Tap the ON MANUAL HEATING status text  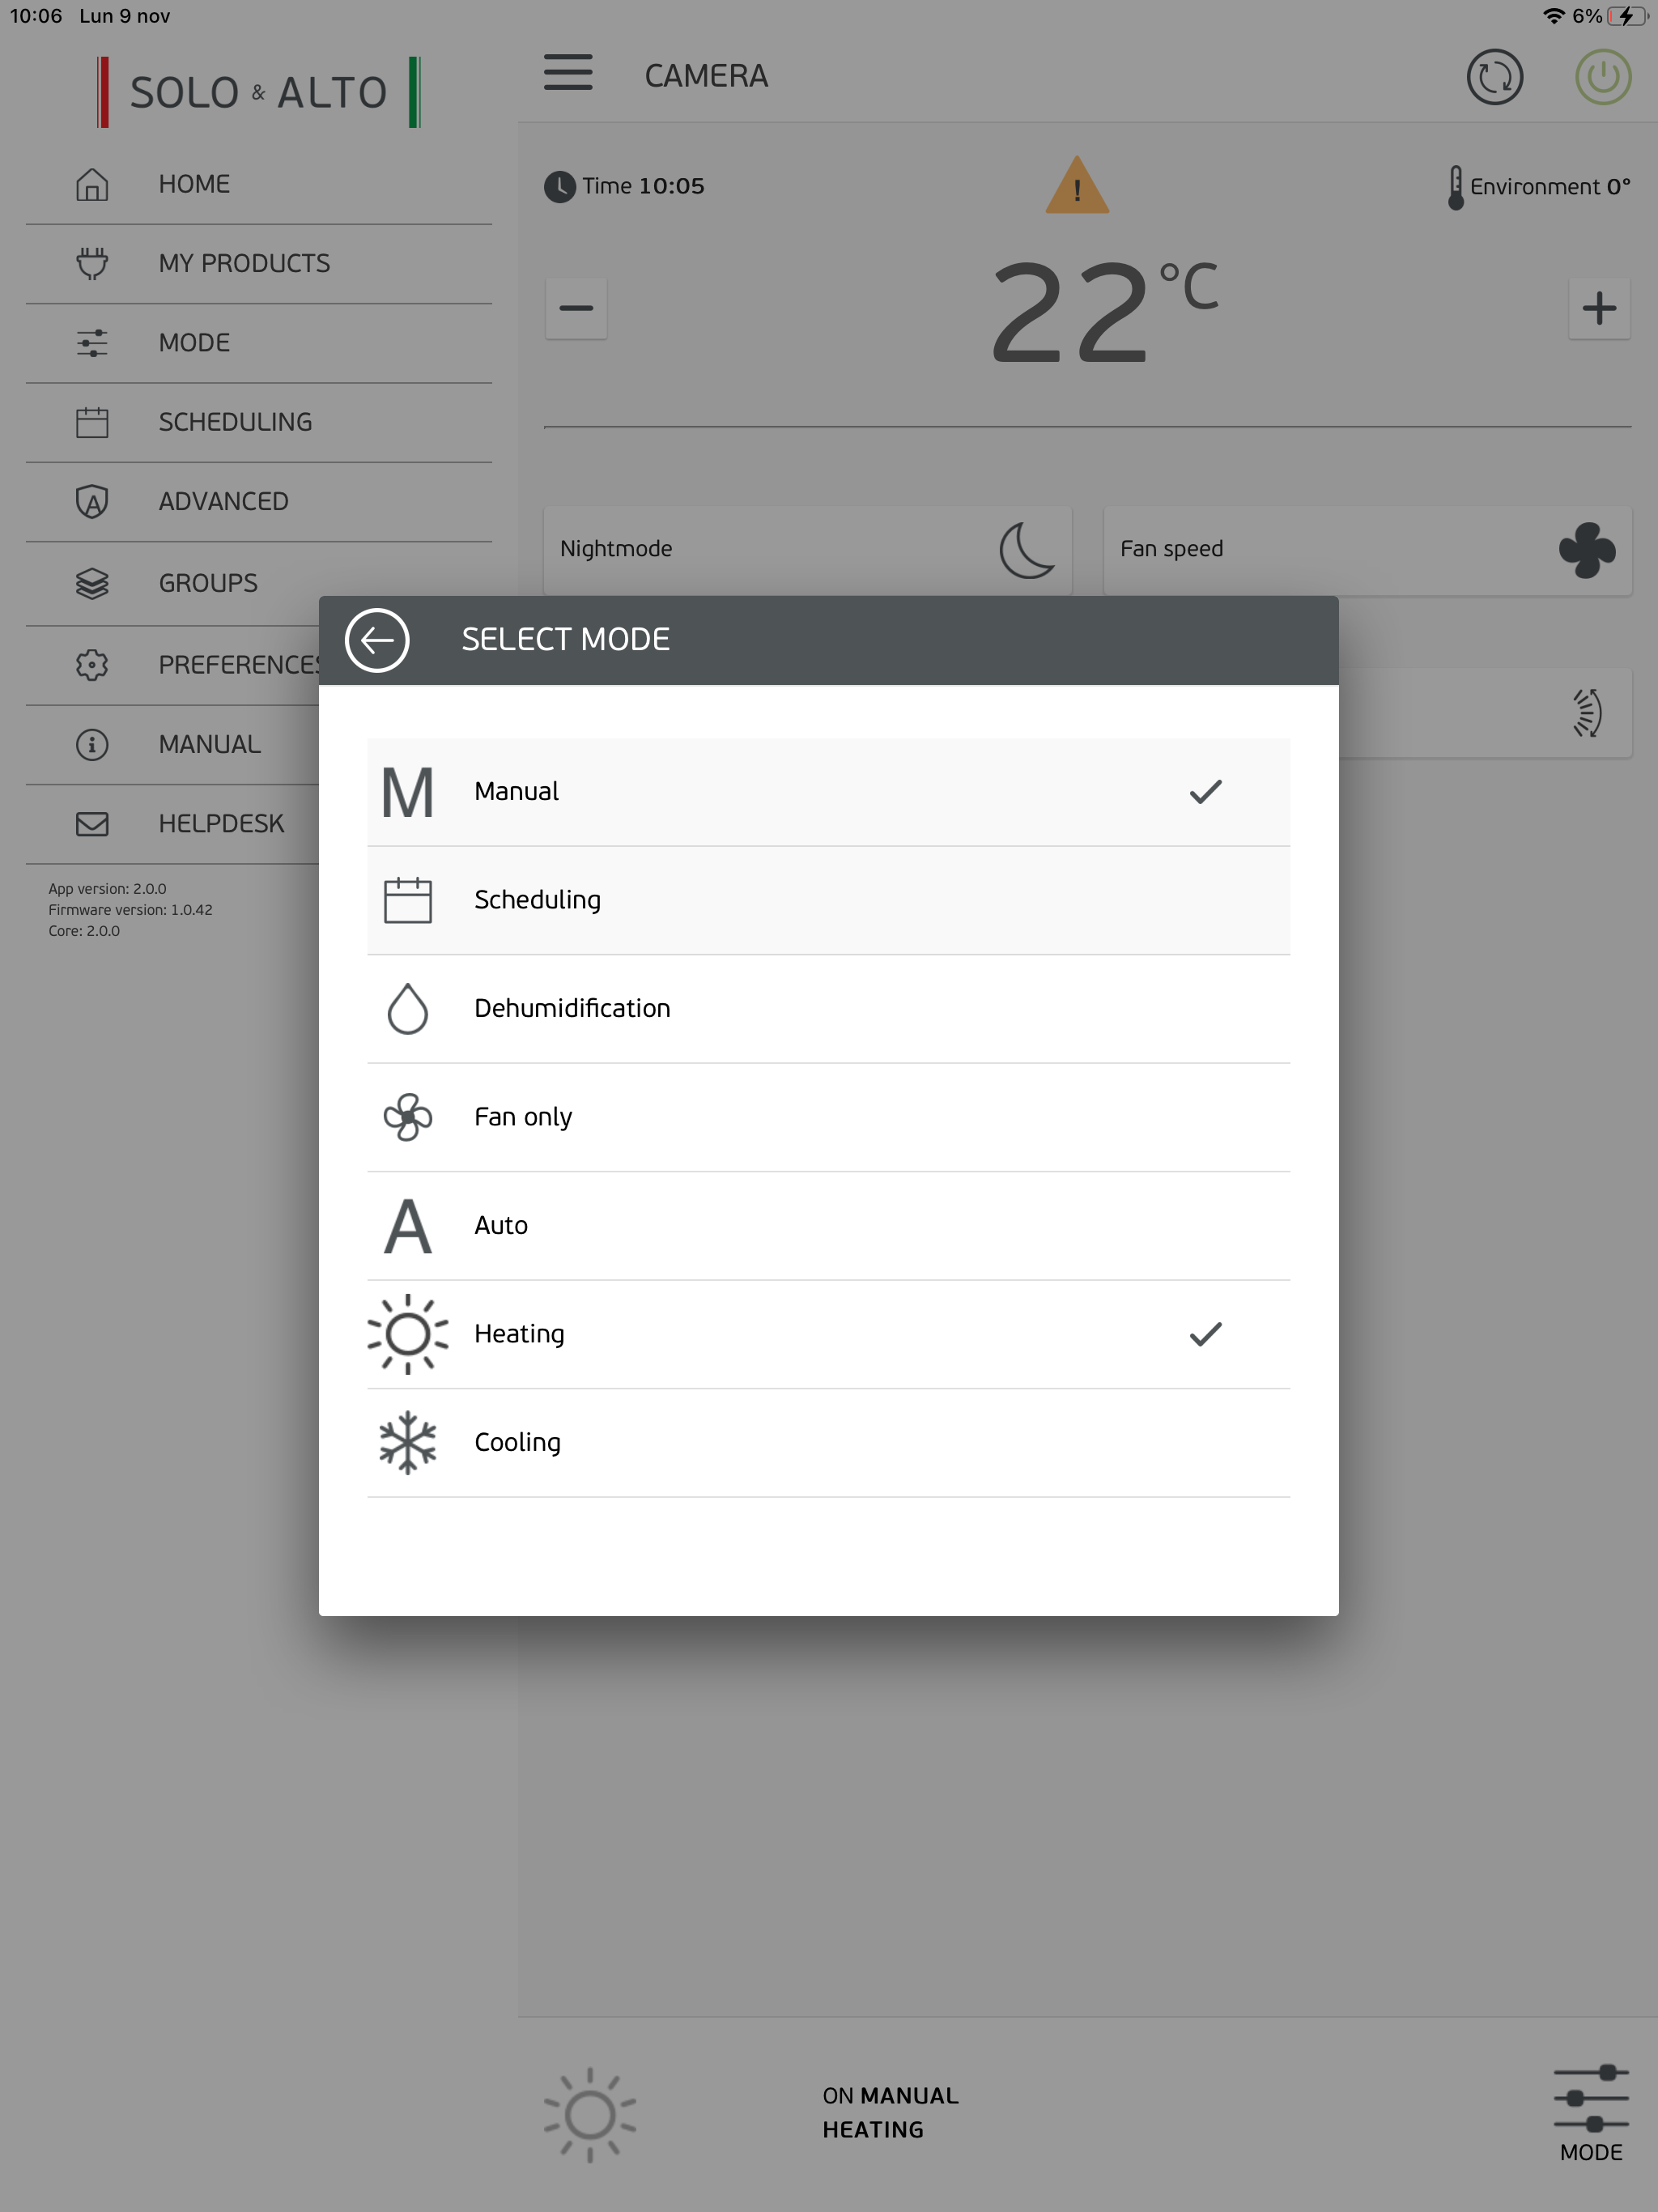click(x=890, y=2113)
